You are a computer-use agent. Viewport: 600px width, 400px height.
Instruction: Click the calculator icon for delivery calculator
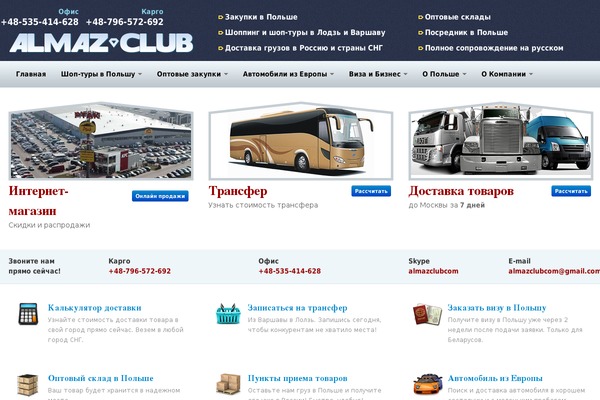(28, 314)
